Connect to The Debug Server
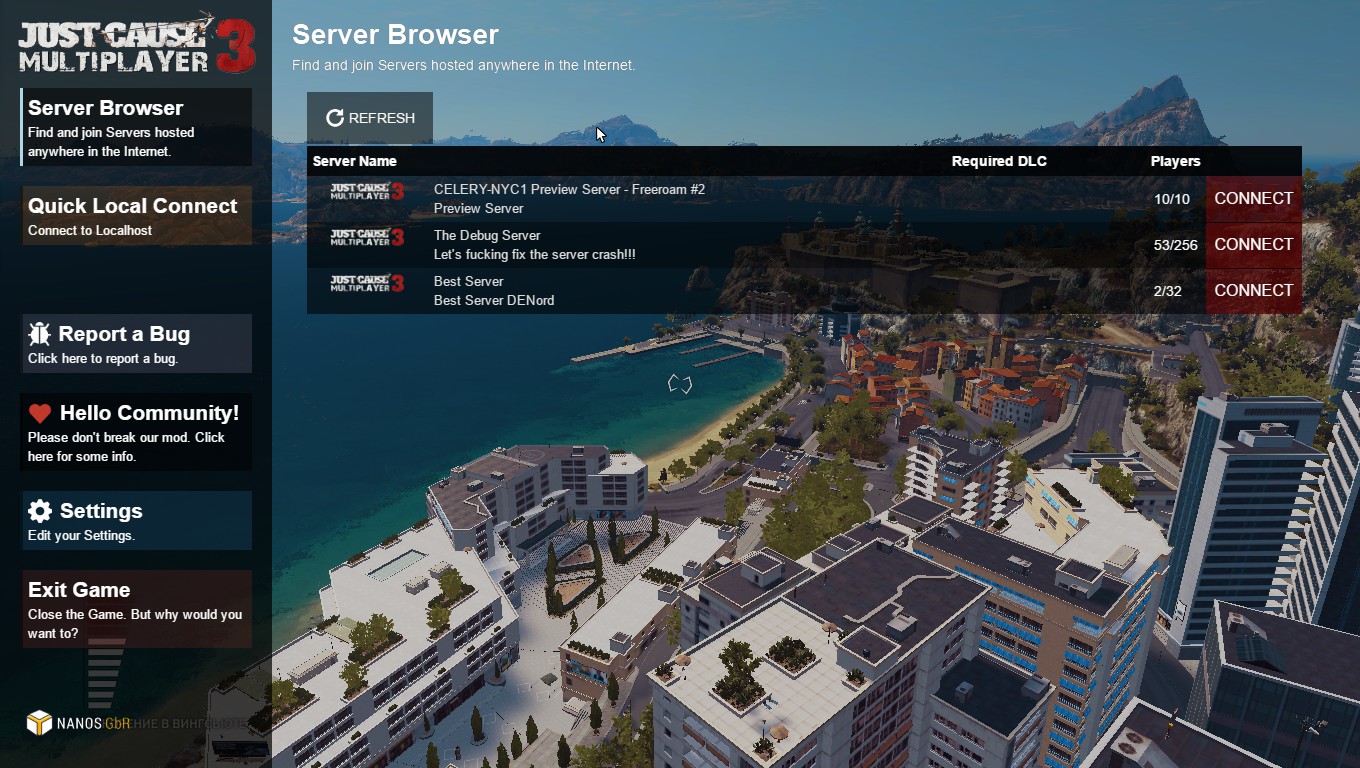The image size is (1360, 768). pyautogui.click(x=1254, y=245)
